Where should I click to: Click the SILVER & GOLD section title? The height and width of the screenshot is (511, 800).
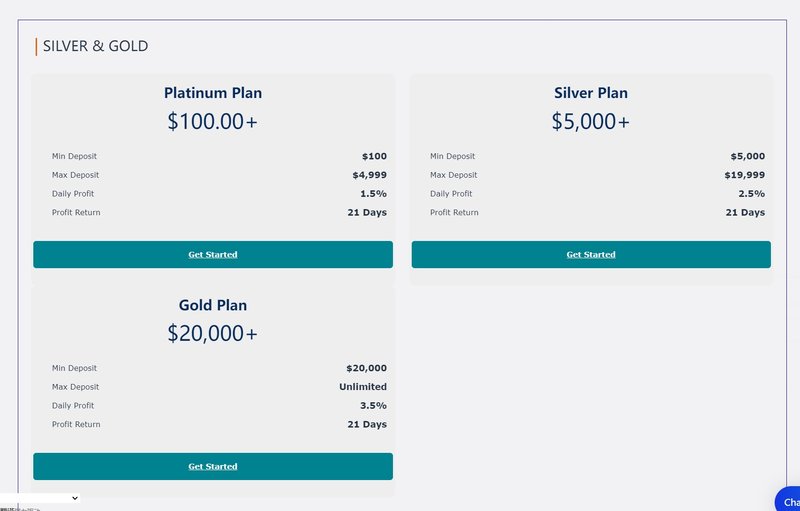click(x=95, y=46)
